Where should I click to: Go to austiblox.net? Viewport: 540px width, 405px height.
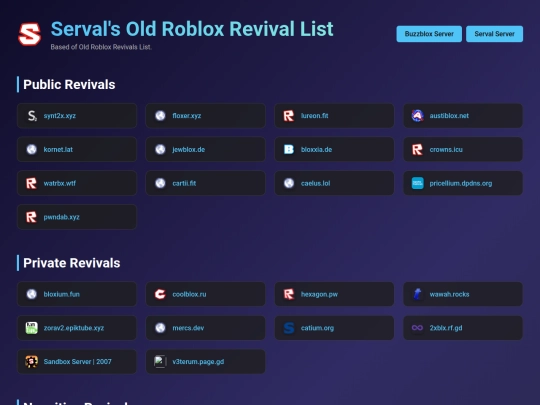(449, 116)
